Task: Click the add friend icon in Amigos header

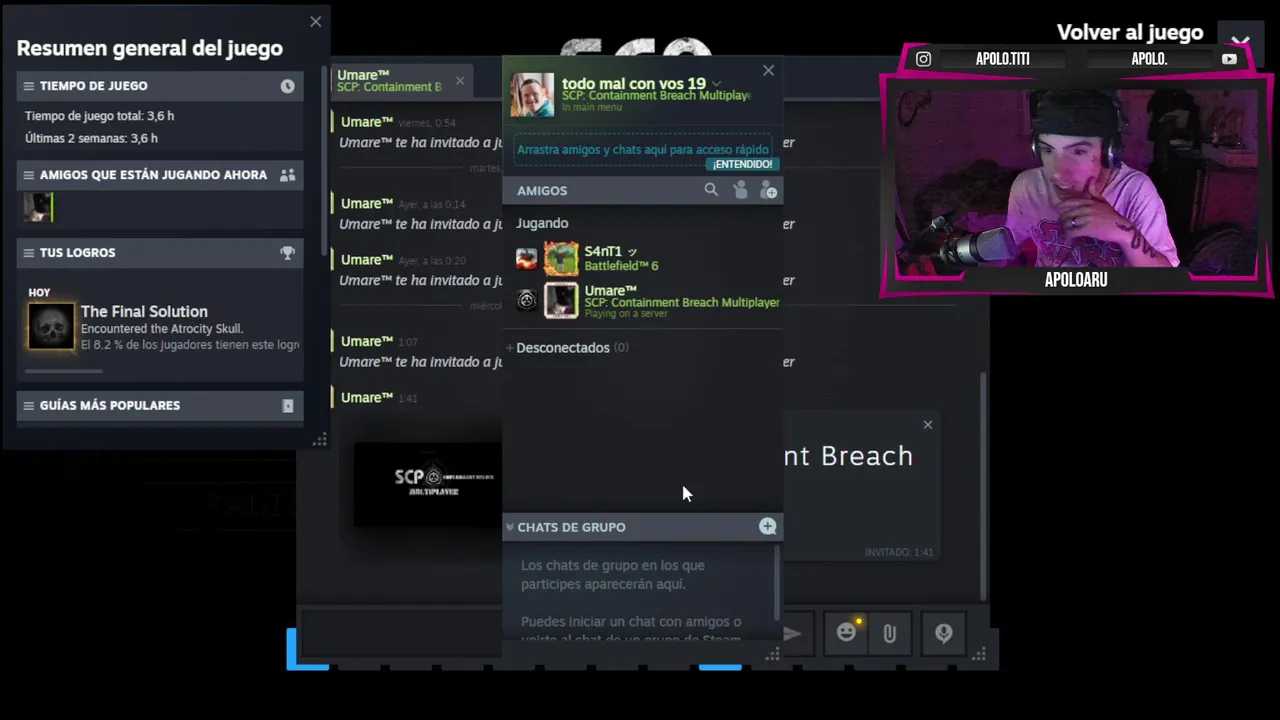Action: point(768,190)
